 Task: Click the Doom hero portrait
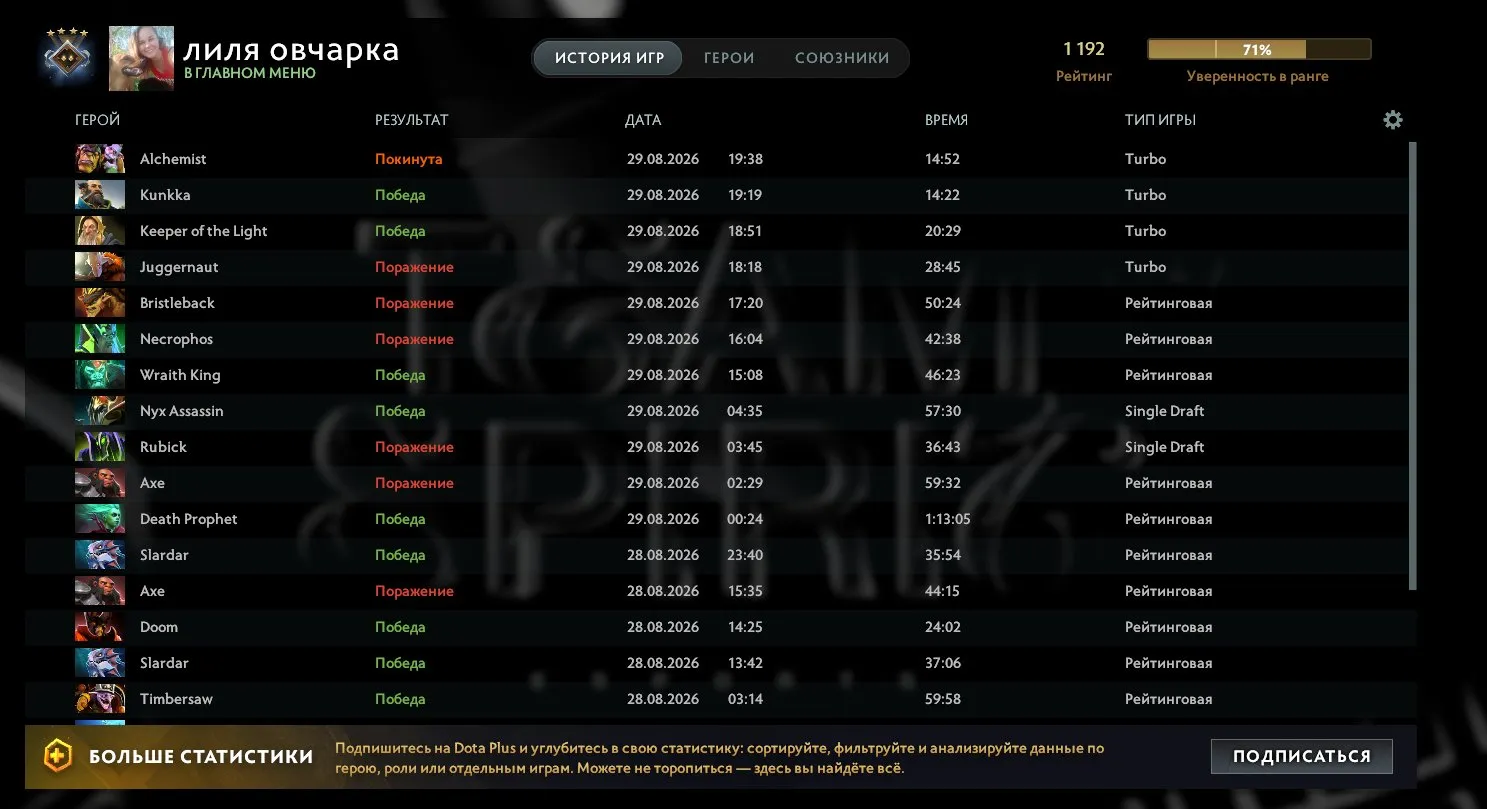100,627
